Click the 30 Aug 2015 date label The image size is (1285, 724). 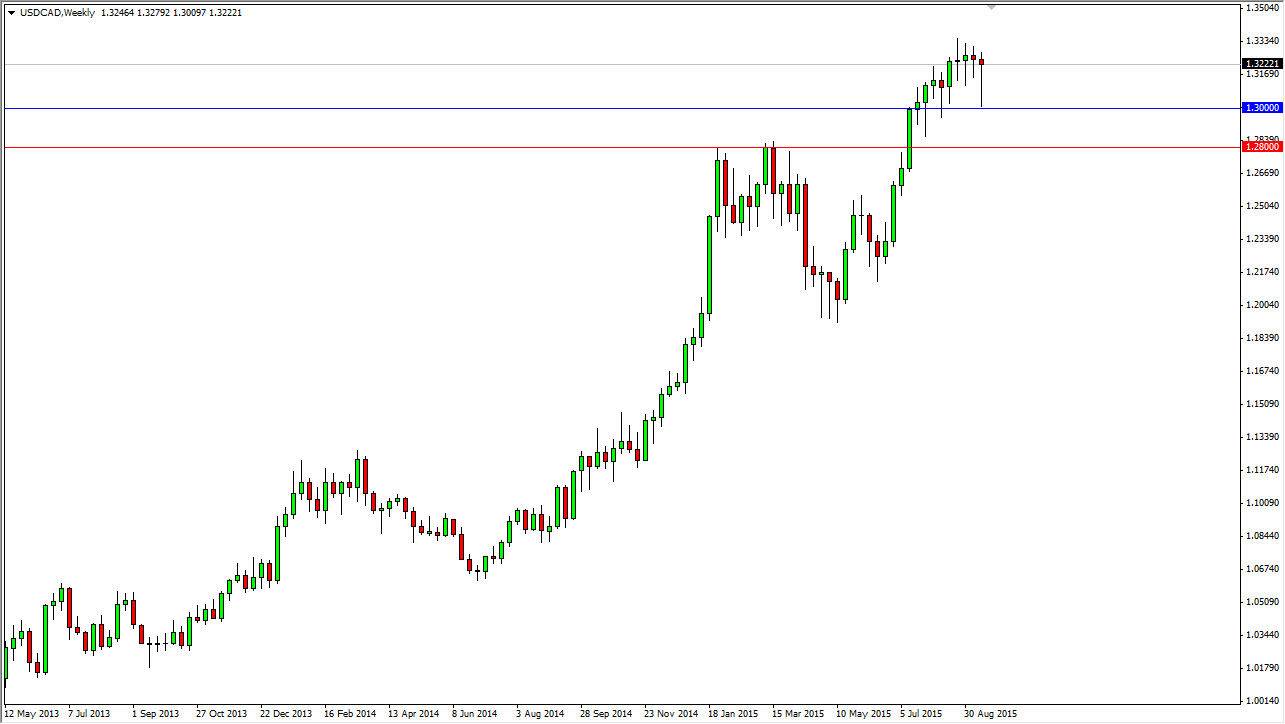(x=989, y=714)
